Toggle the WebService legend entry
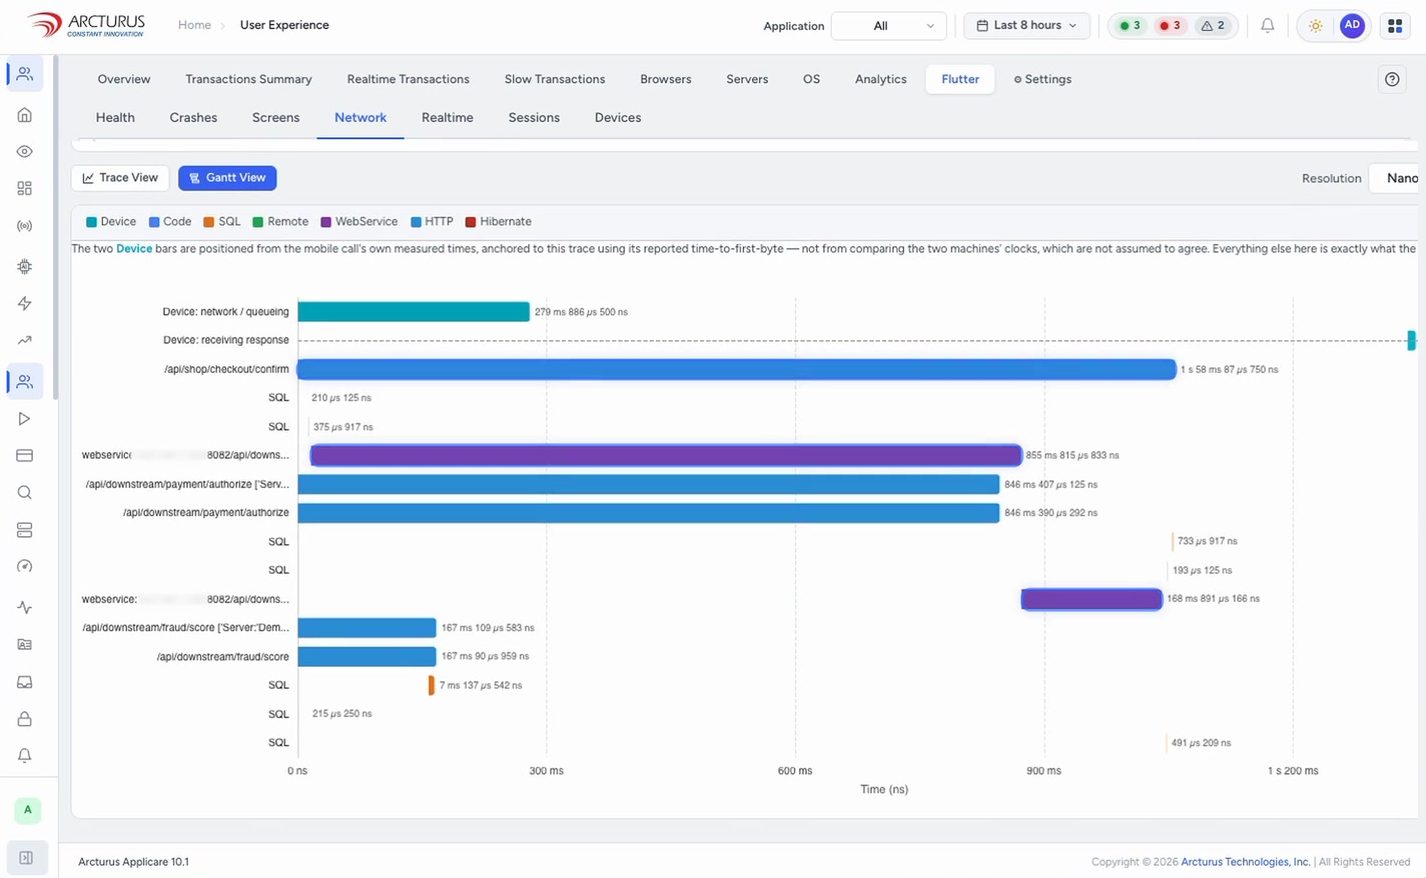Image resolution: width=1426 pixels, height=878 pixels. (359, 222)
